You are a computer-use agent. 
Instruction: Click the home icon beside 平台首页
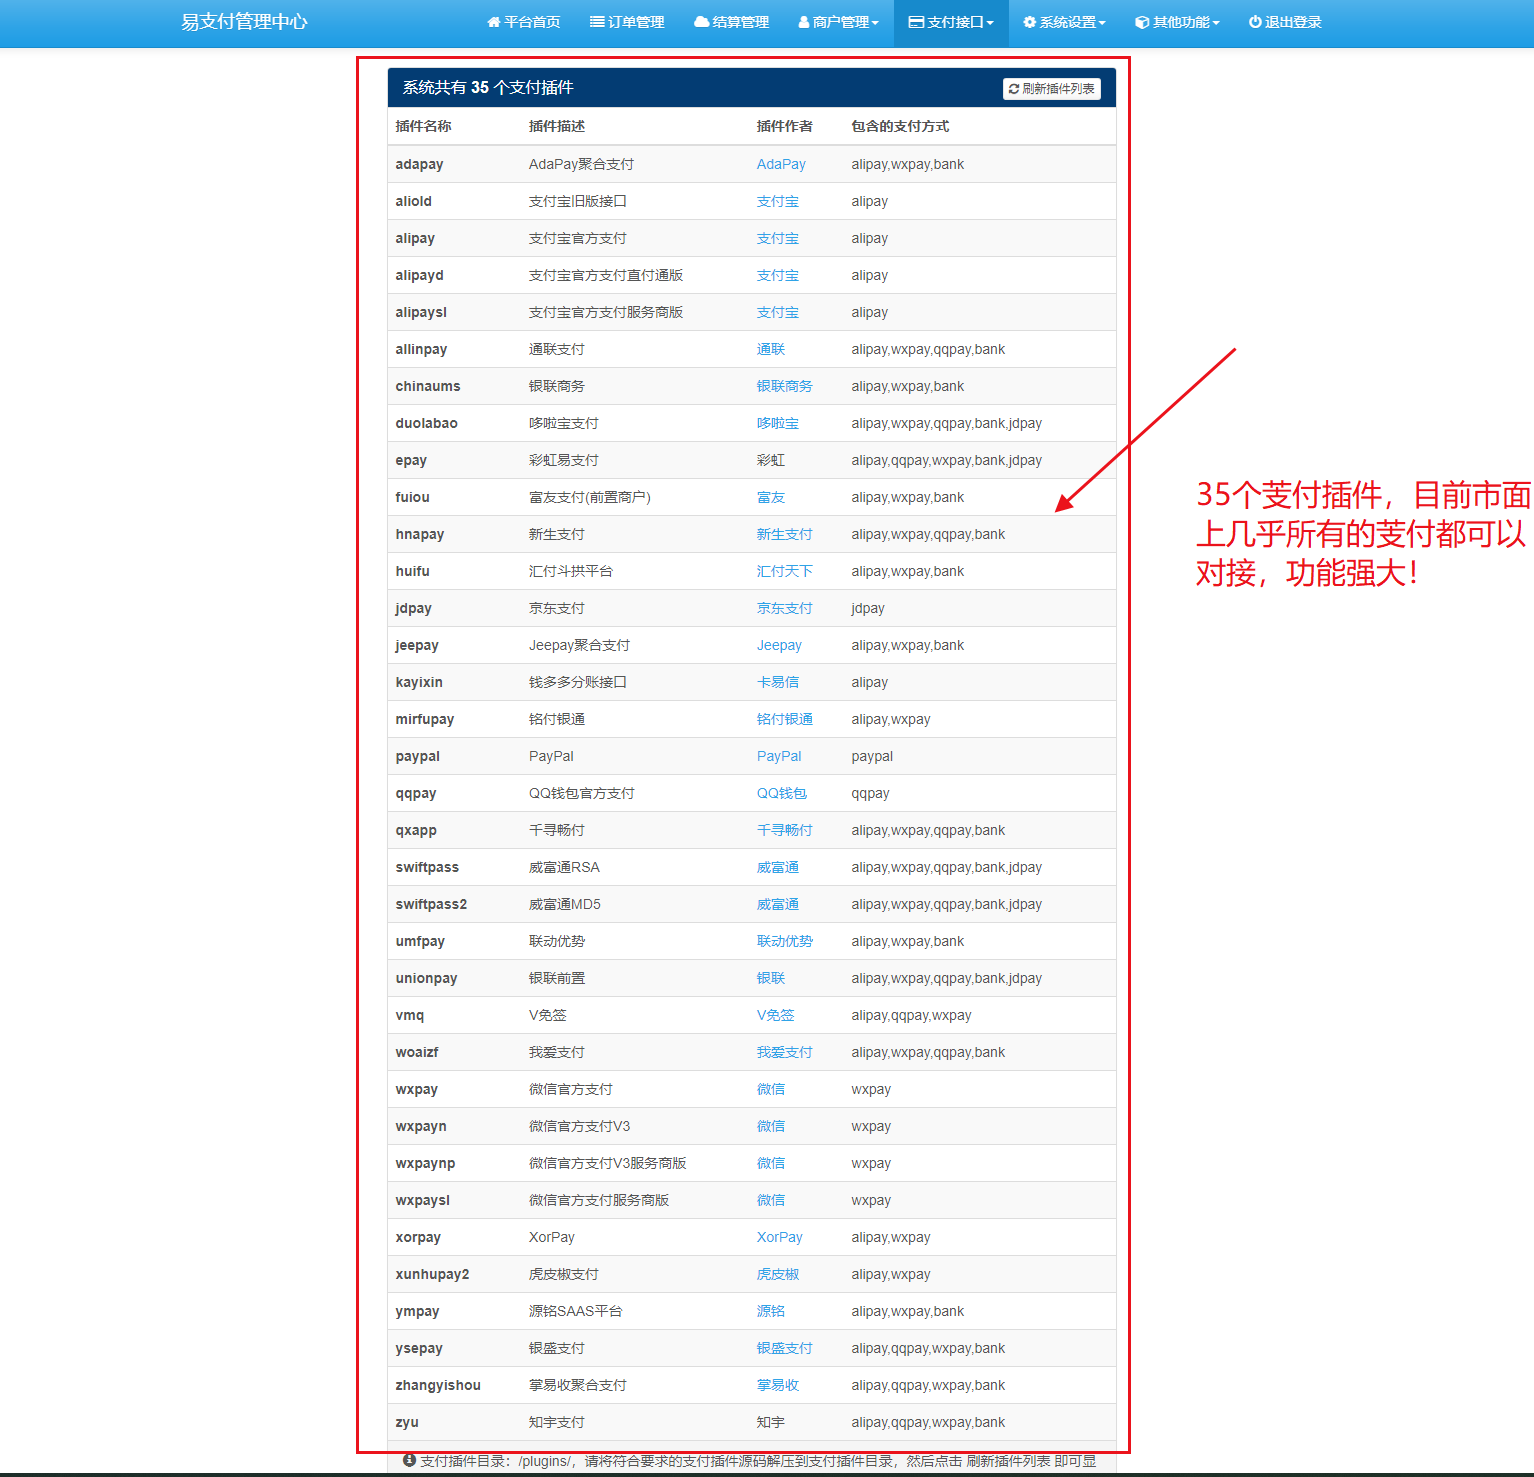click(493, 22)
